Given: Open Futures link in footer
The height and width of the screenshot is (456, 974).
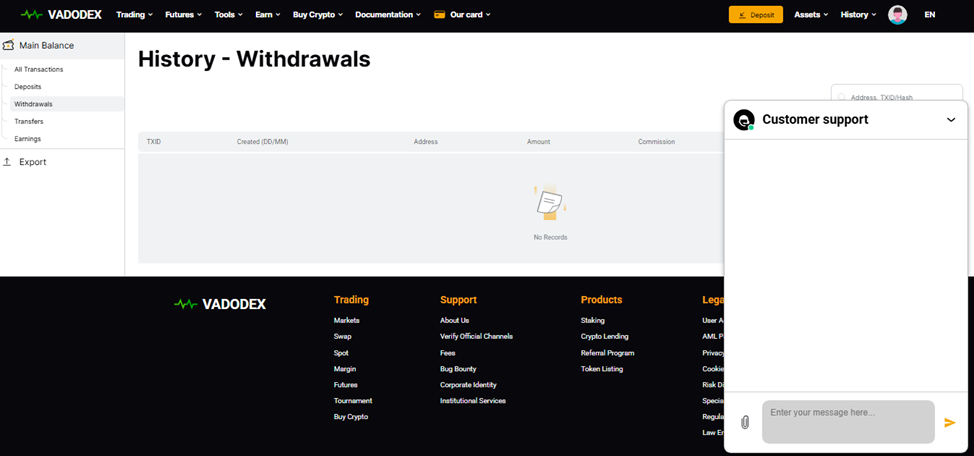Looking at the screenshot, I should [345, 385].
